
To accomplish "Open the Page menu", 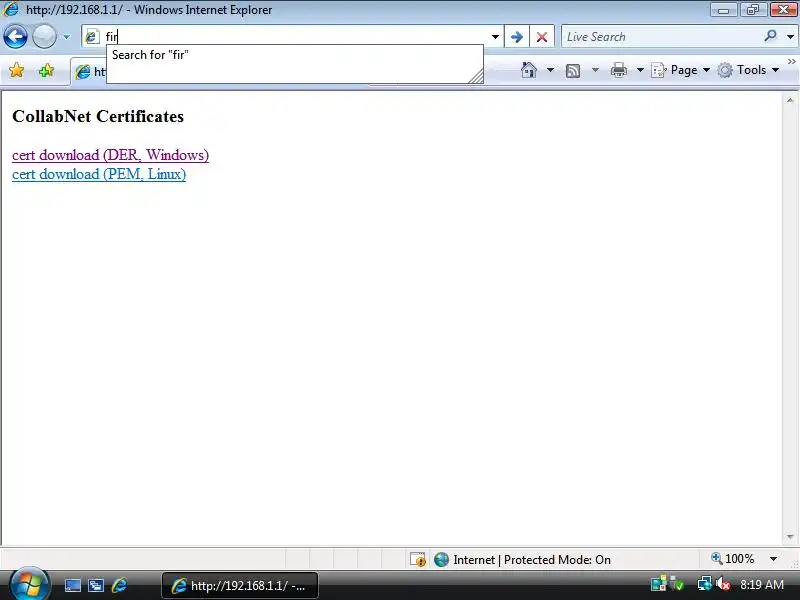I will click(x=681, y=70).
